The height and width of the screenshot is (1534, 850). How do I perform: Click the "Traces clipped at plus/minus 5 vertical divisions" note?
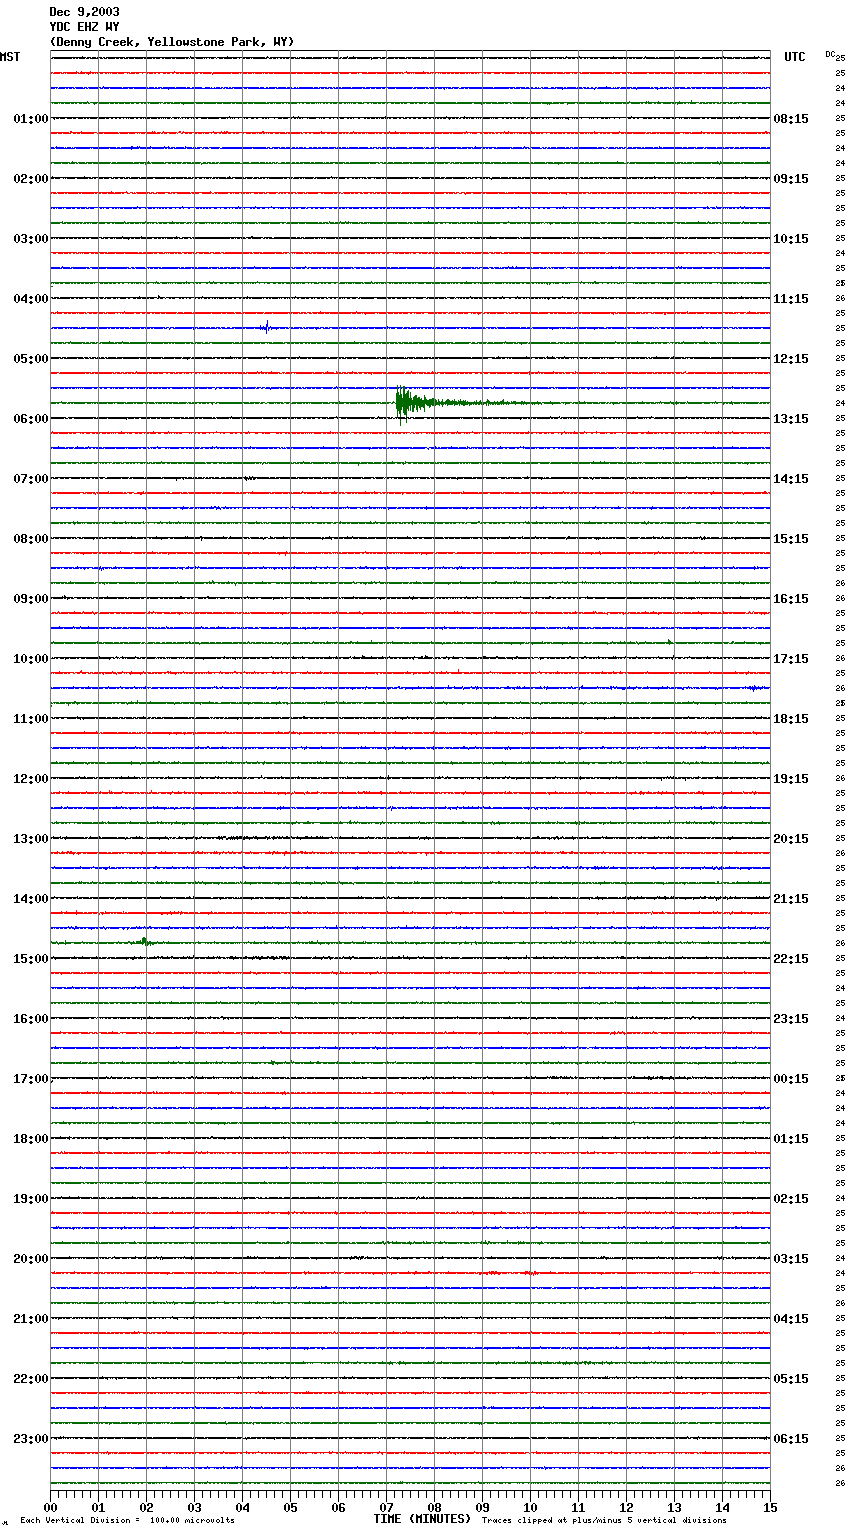[x=604, y=1521]
